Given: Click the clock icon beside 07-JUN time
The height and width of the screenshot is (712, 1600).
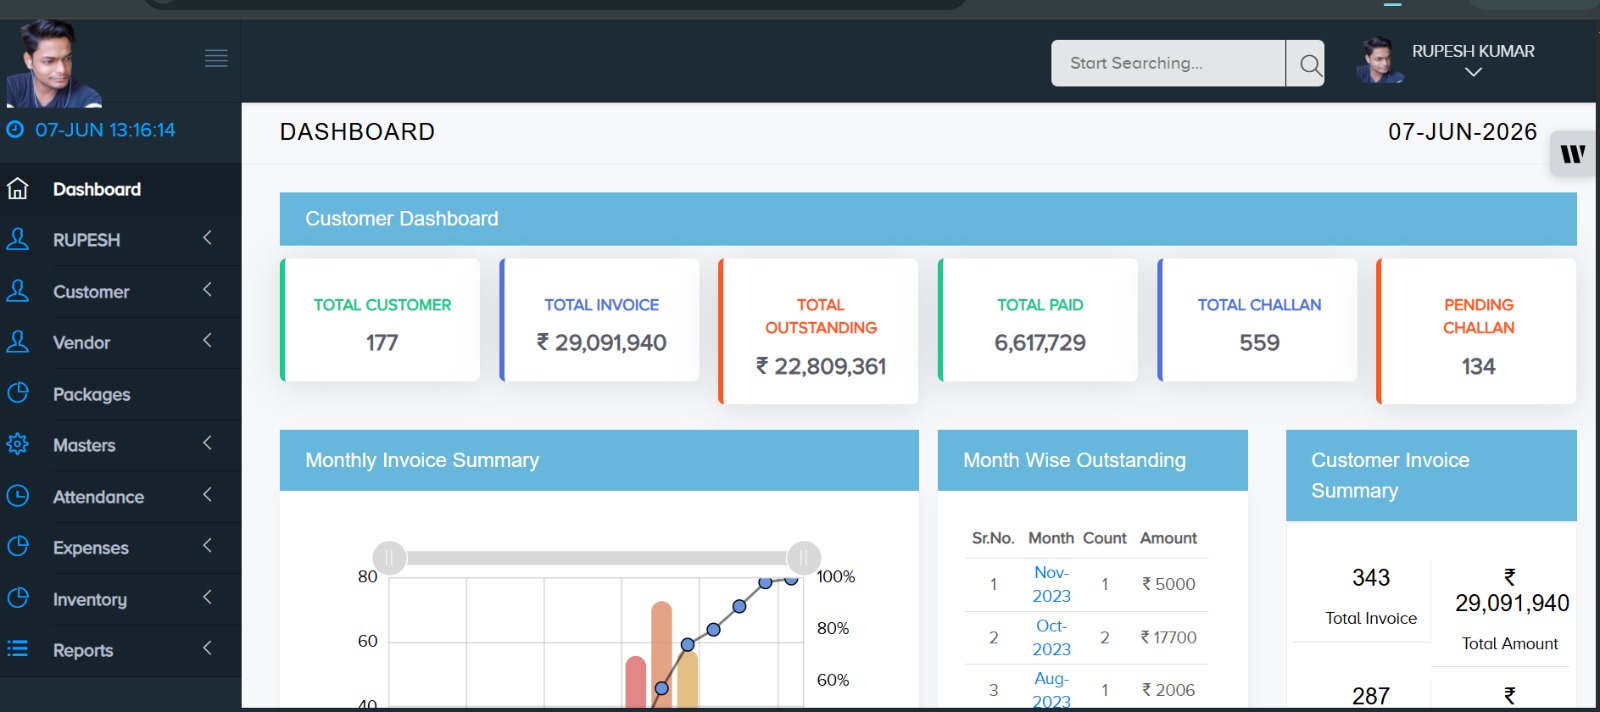Looking at the screenshot, I should click(x=15, y=129).
